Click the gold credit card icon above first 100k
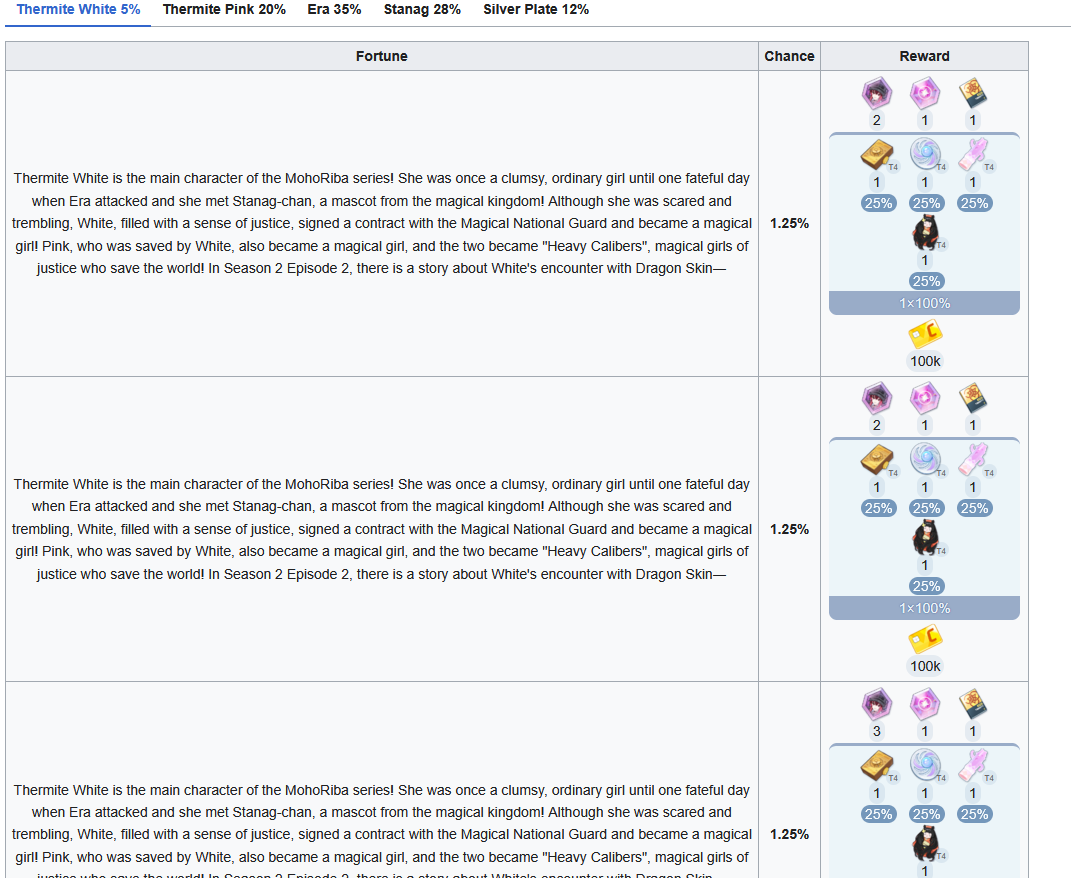This screenshot has height=878, width=1071. 925,334
